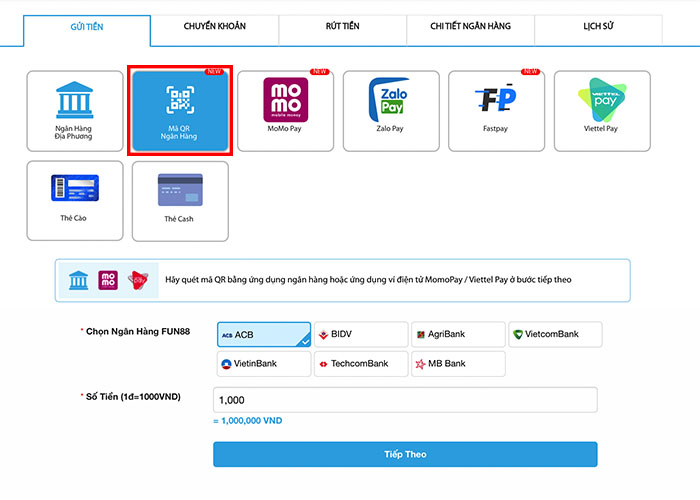Click the QR scan instruction text
The image size is (700, 500).
368,280
